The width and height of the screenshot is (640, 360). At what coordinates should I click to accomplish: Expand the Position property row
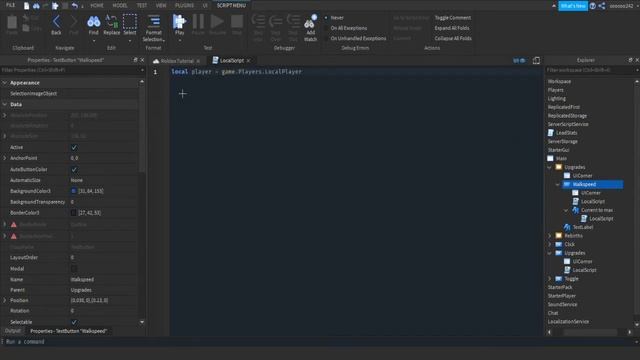5,300
